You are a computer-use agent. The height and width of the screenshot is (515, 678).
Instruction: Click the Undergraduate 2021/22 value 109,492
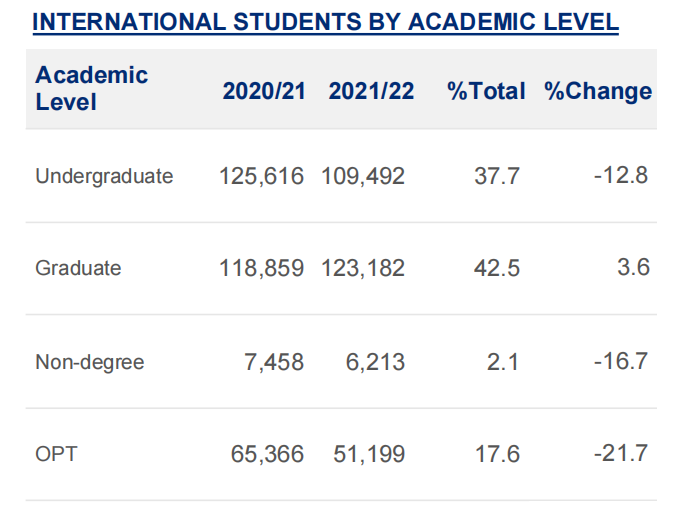(x=363, y=176)
